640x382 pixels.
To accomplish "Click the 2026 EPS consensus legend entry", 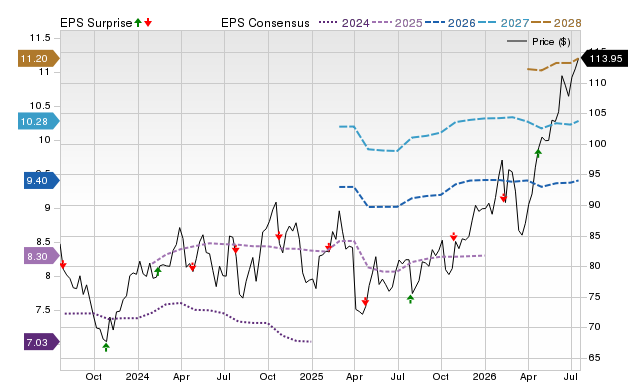I will [x=450, y=23].
